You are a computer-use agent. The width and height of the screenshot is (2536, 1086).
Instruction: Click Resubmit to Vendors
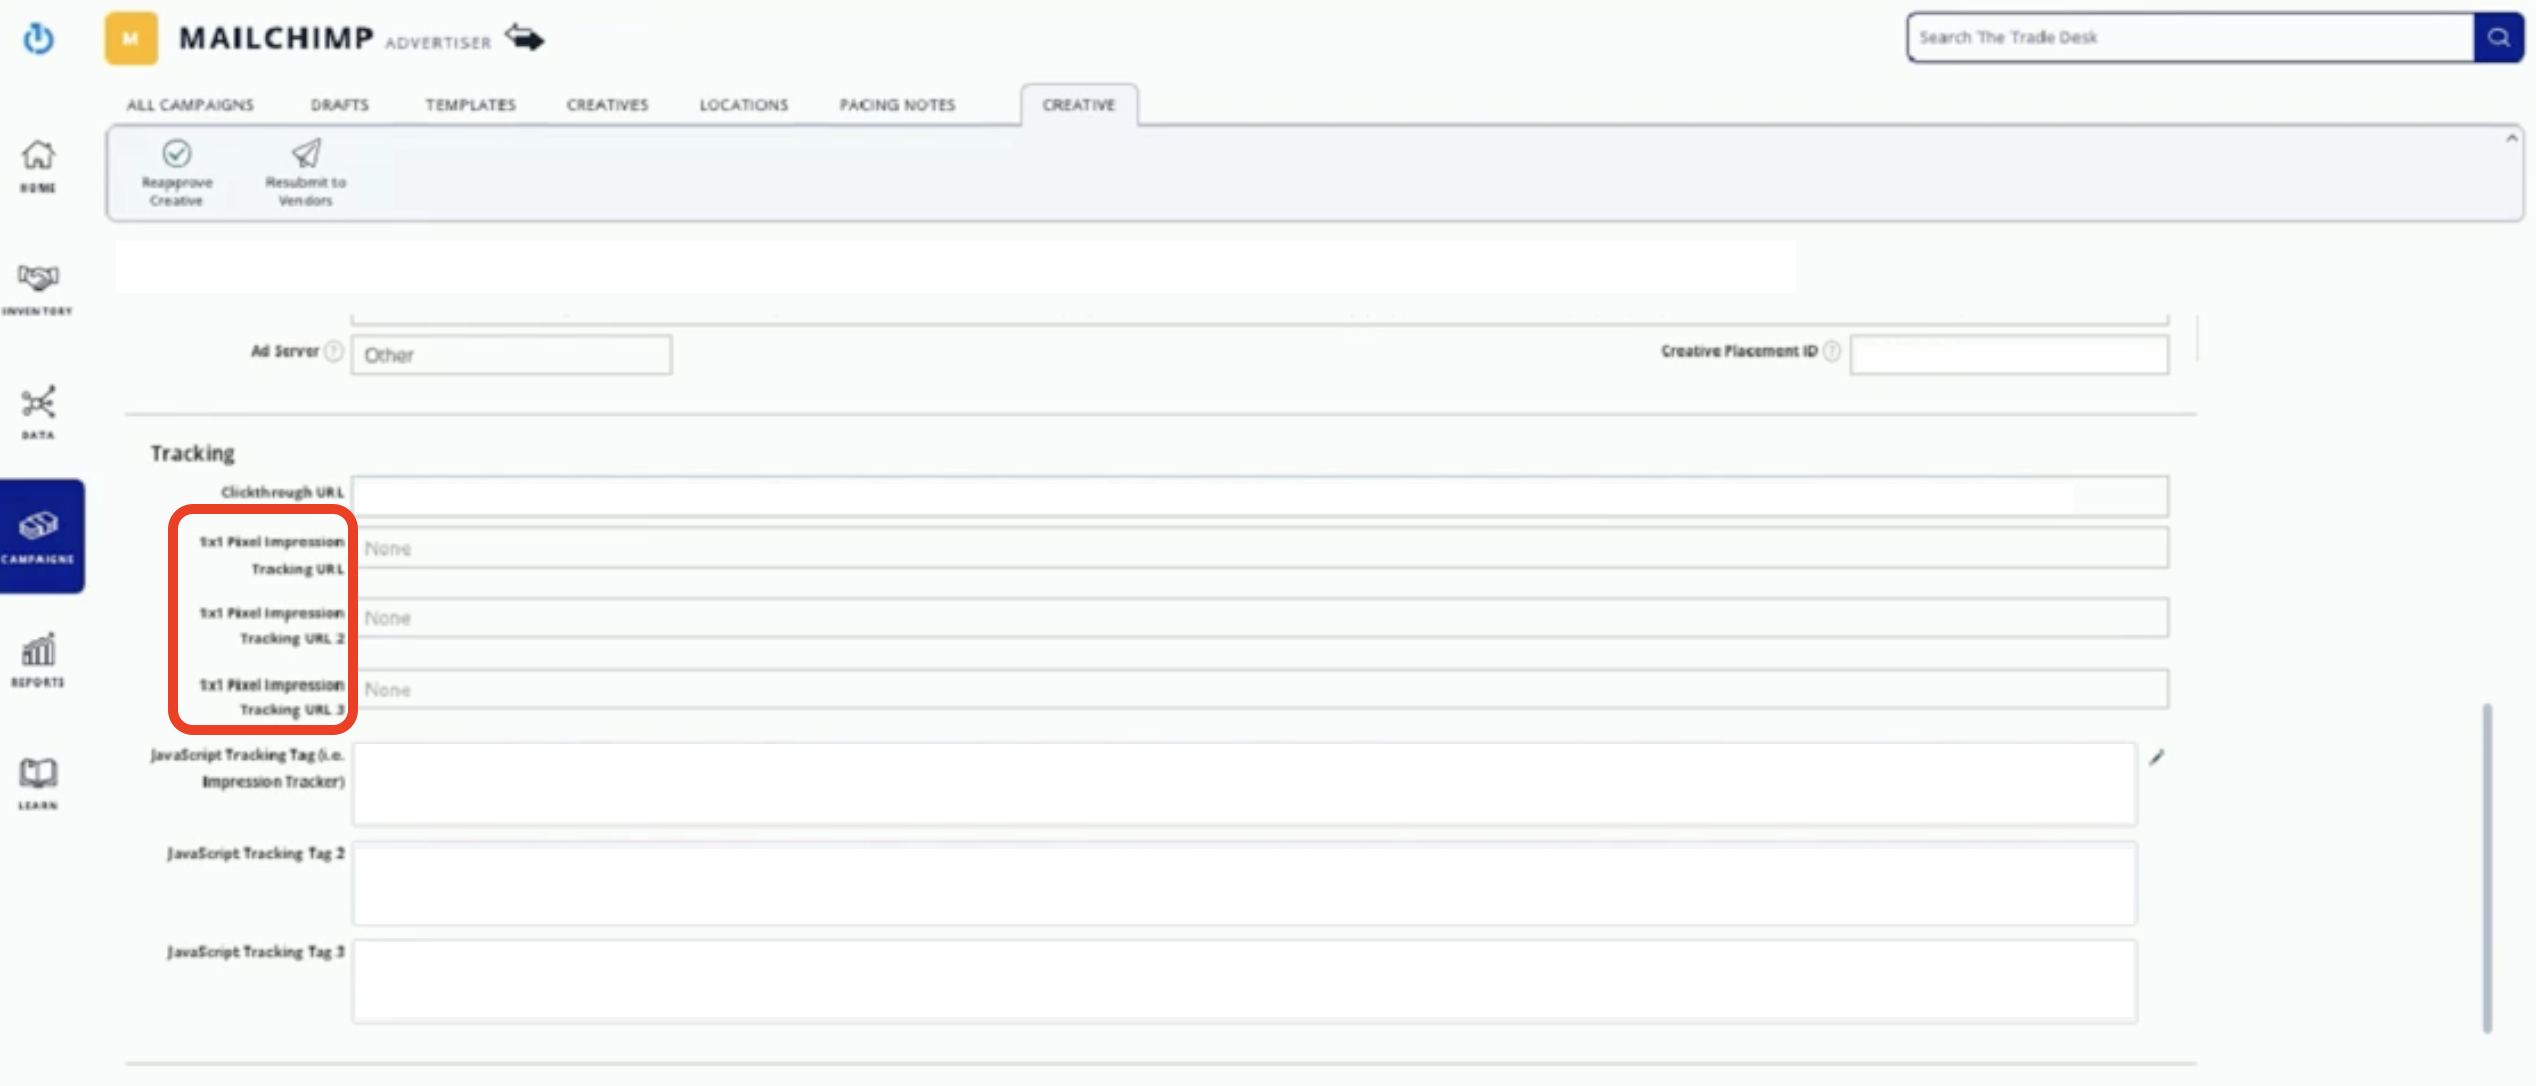tap(304, 173)
